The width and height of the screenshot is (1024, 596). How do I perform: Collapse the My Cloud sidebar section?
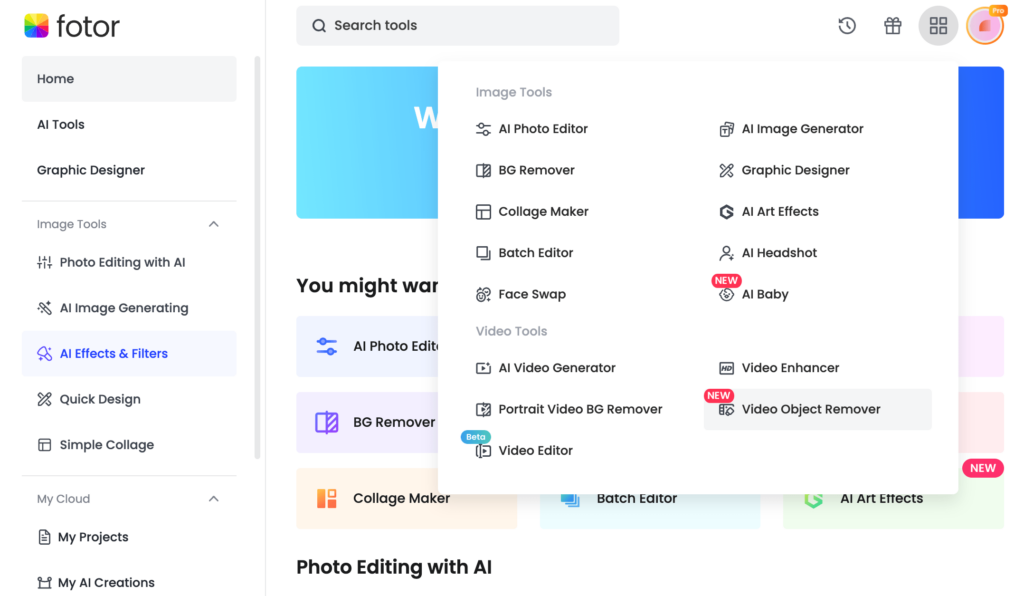click(x=213, y=499)
